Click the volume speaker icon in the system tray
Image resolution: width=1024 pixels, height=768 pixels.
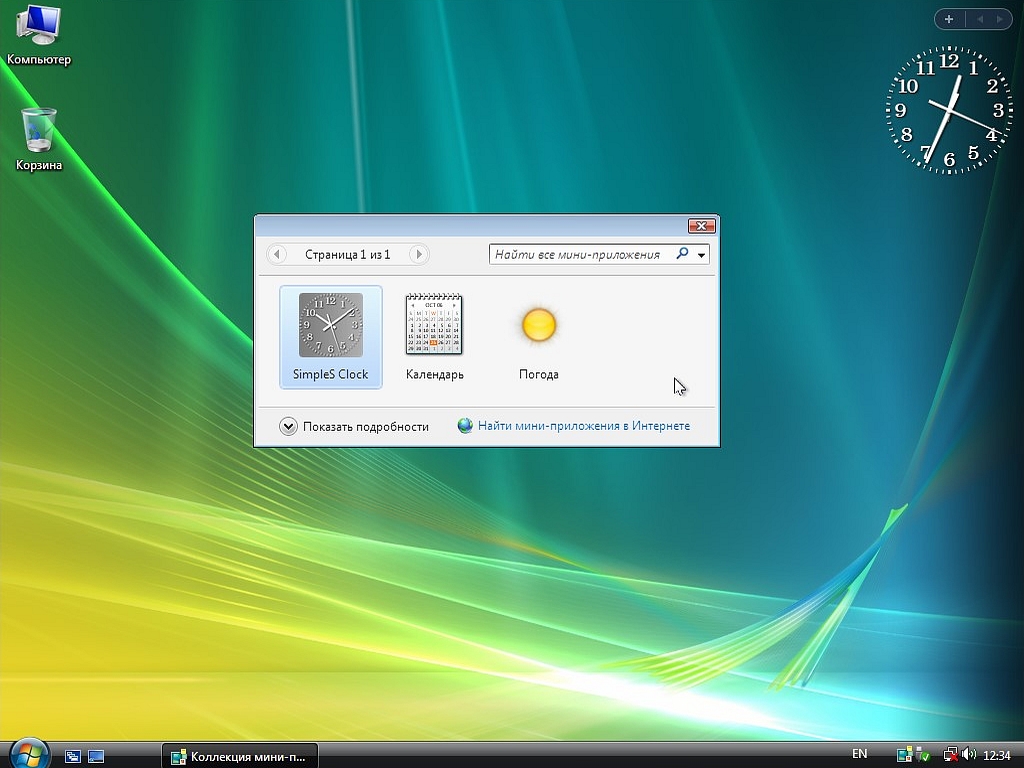point(968,755)
